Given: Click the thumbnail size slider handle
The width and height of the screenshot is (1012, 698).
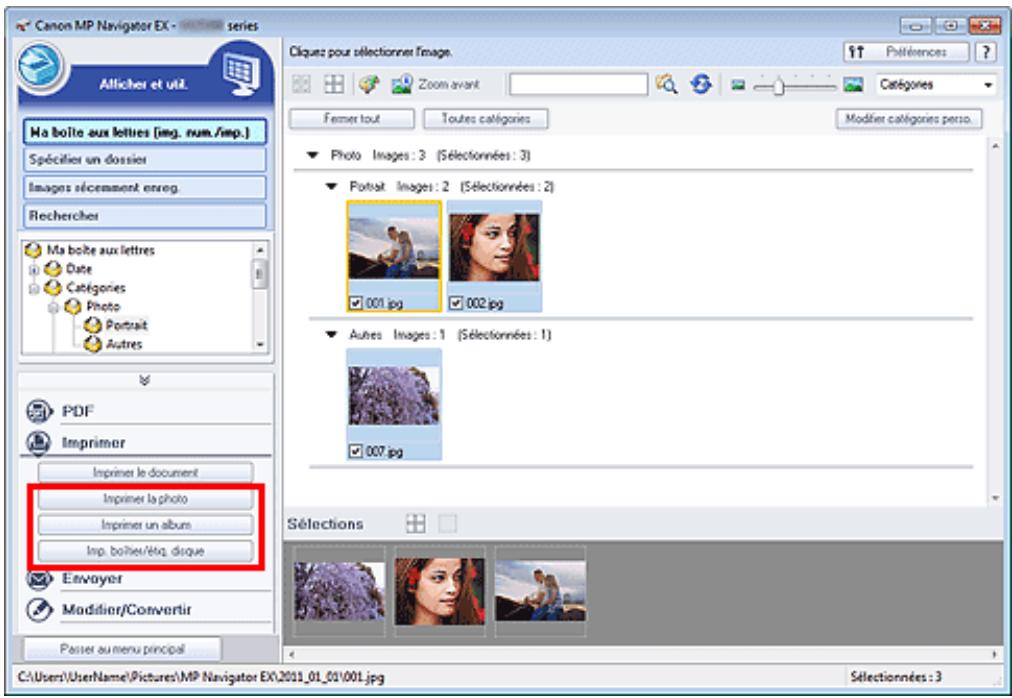Looking at the screenshot, I should click(778, 85).
